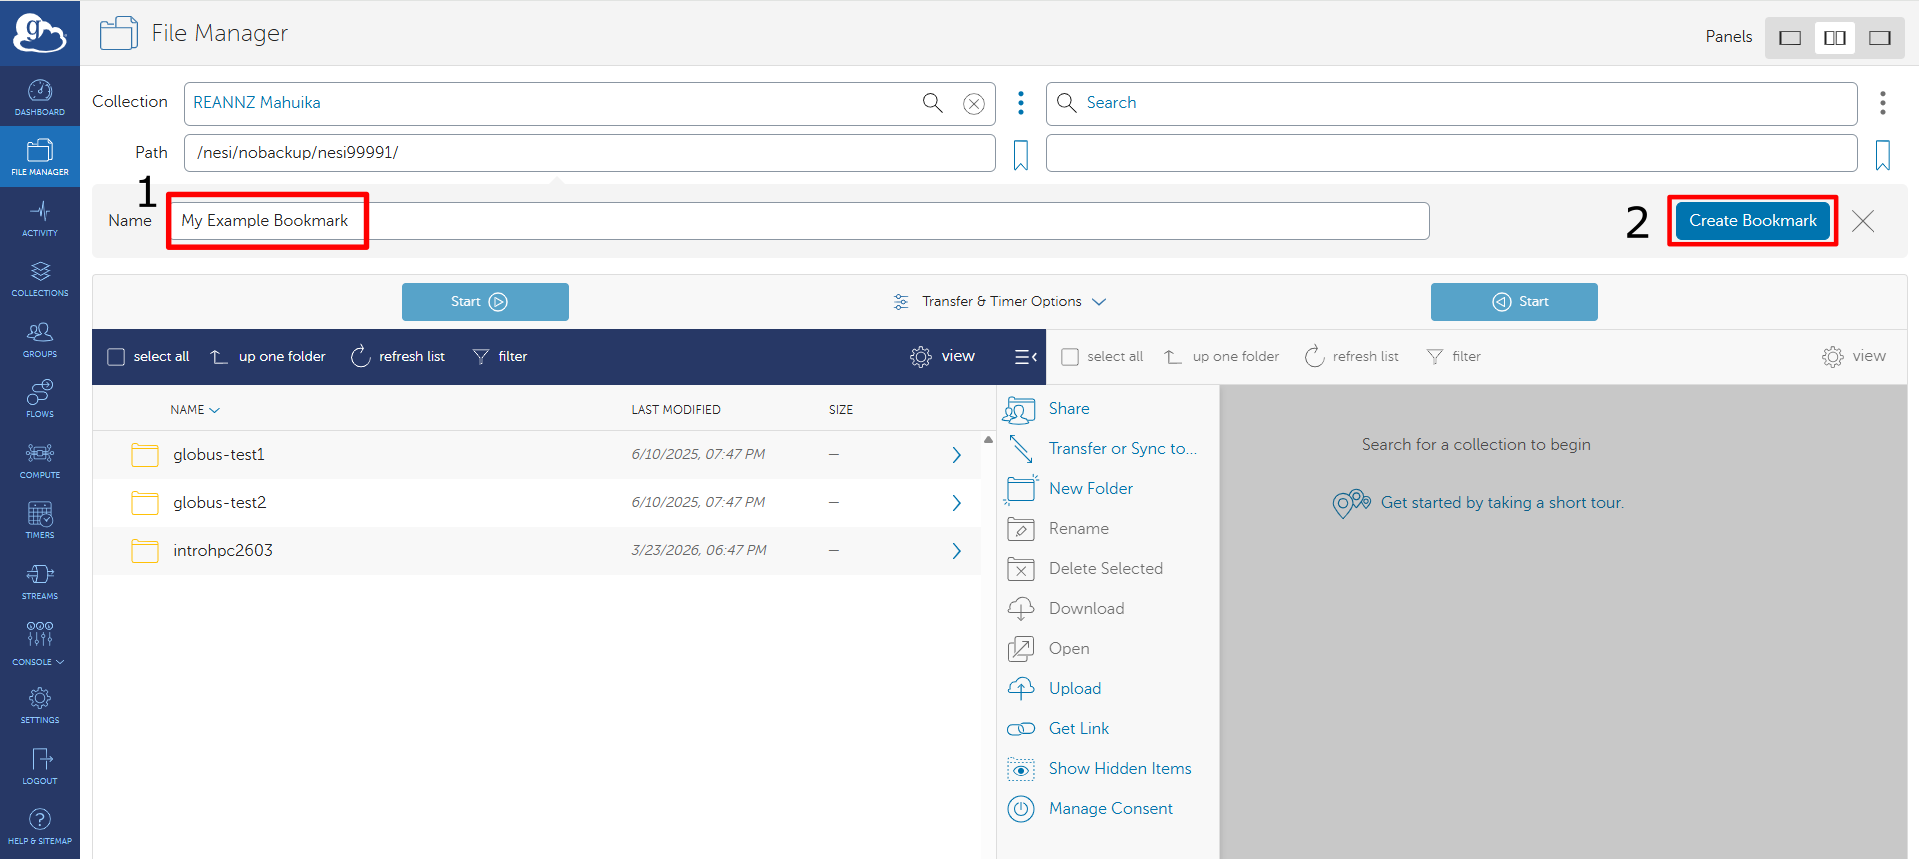The image size is (1919, 859).
Task: Click the short tour link
Action: (x=1502, y=503)
